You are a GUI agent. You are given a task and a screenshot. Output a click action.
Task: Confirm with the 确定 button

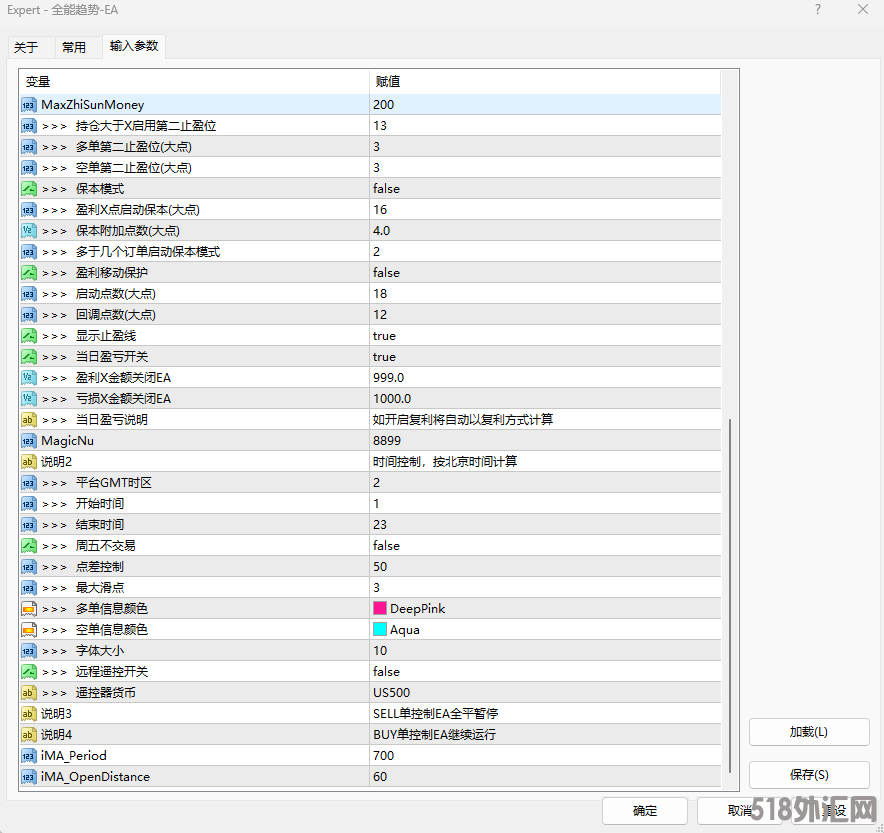click(x=644, y=811)
